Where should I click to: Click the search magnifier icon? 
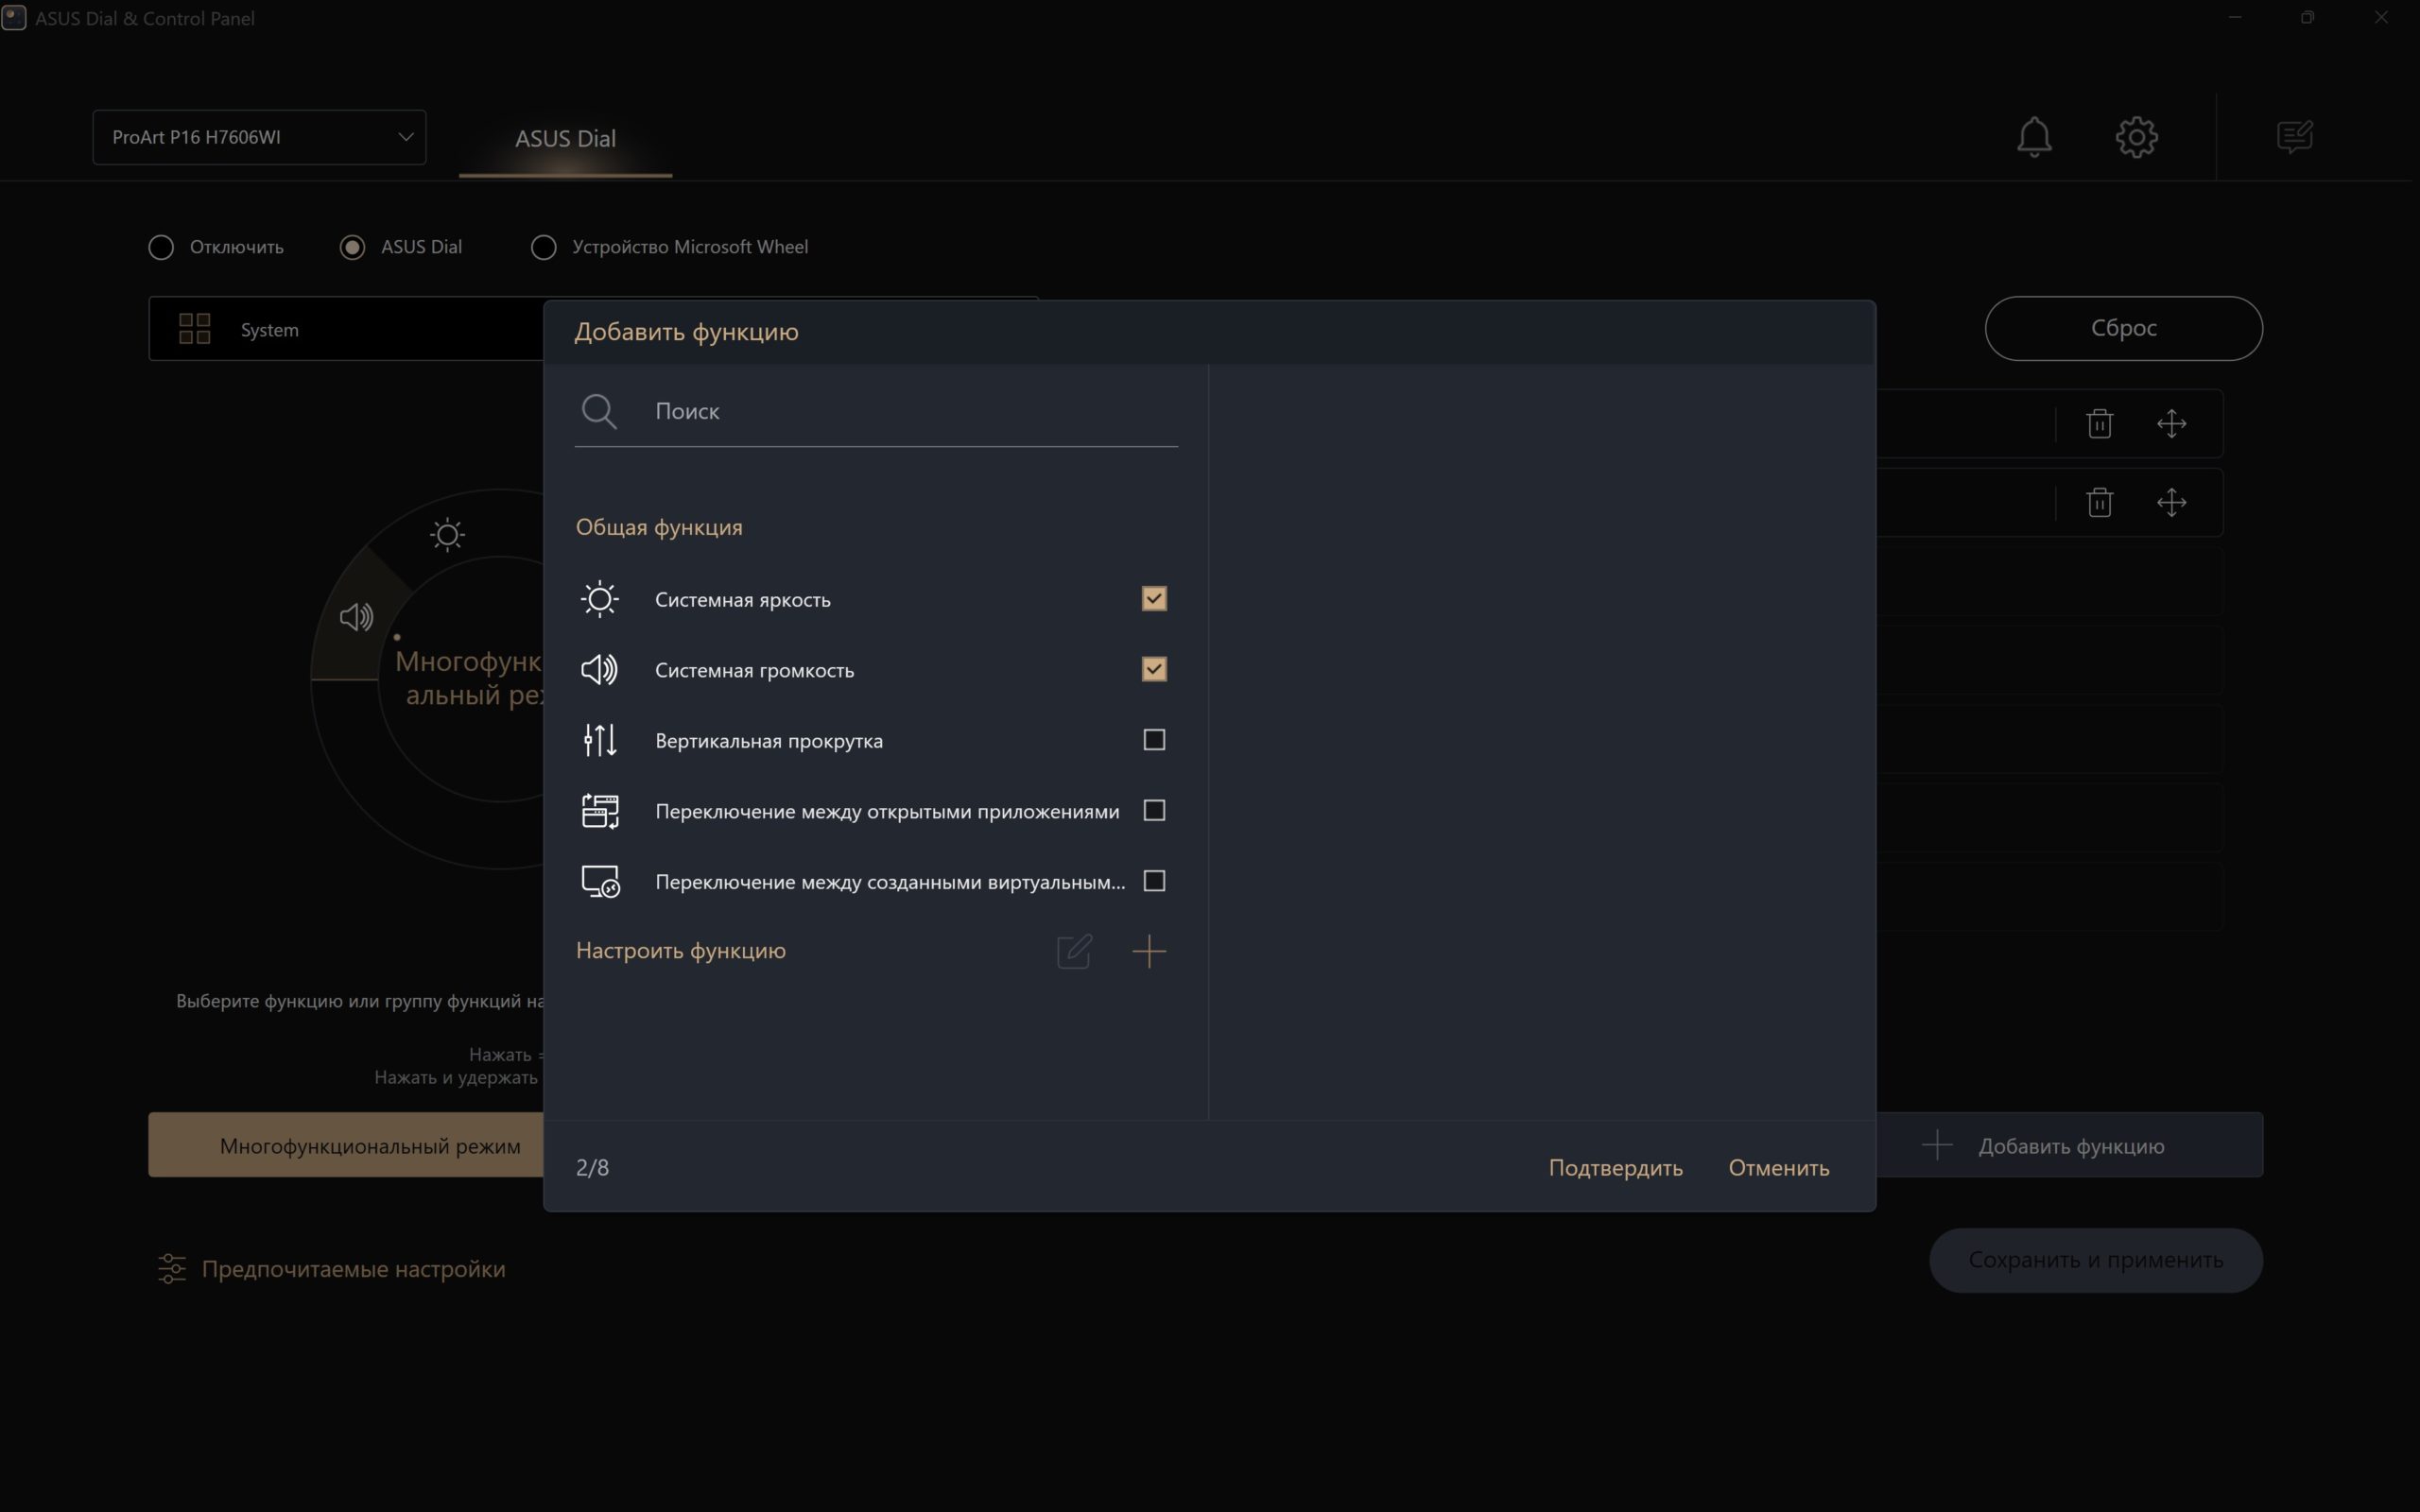[x=599, y=411]
